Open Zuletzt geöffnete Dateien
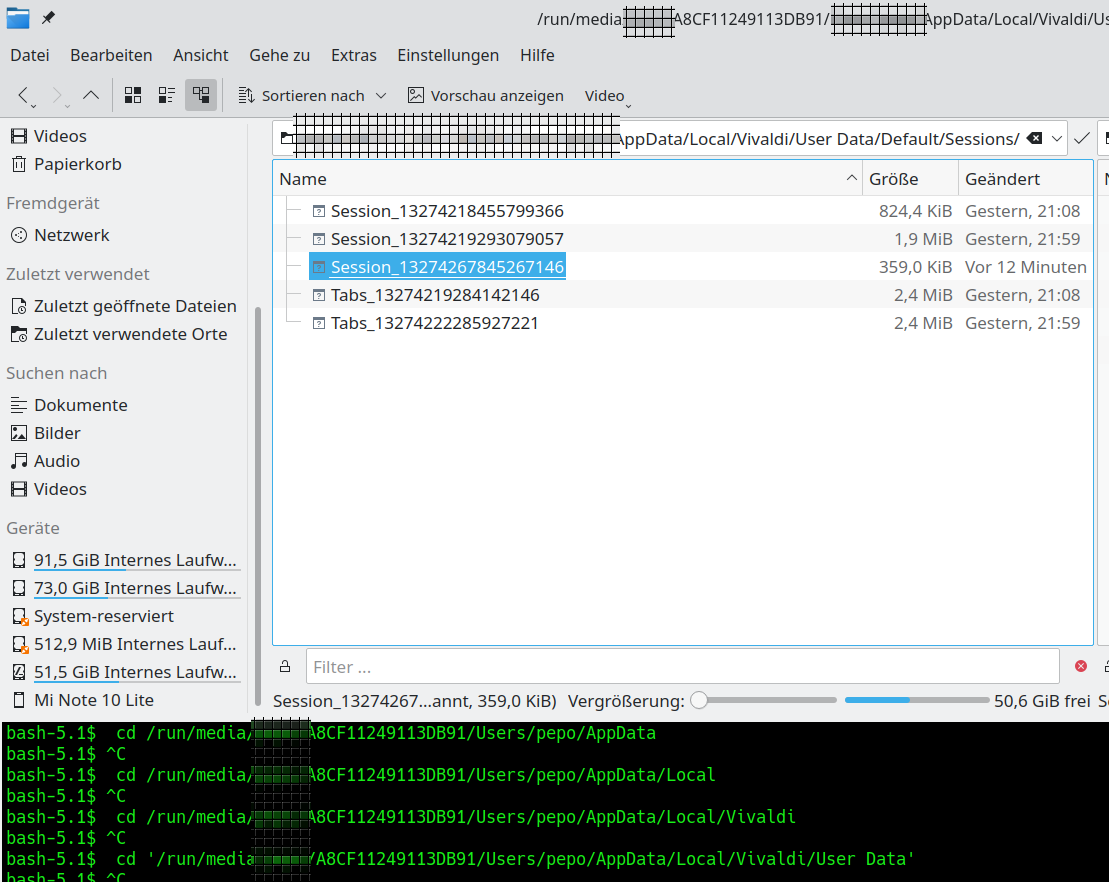 [124, 306]
